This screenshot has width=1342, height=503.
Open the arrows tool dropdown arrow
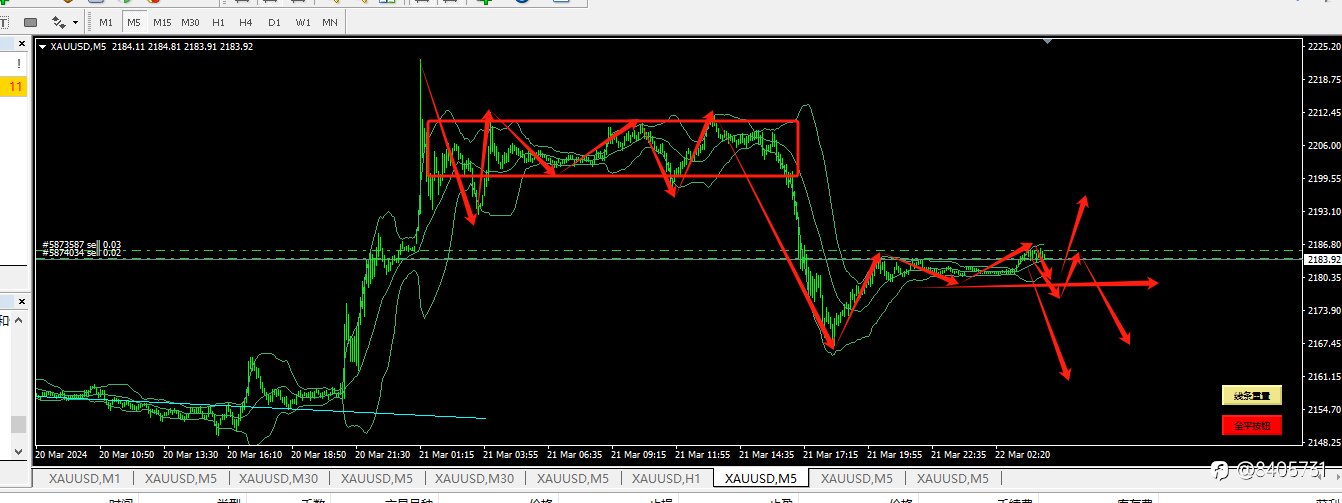pyautogui.click(x=76, y=22)
